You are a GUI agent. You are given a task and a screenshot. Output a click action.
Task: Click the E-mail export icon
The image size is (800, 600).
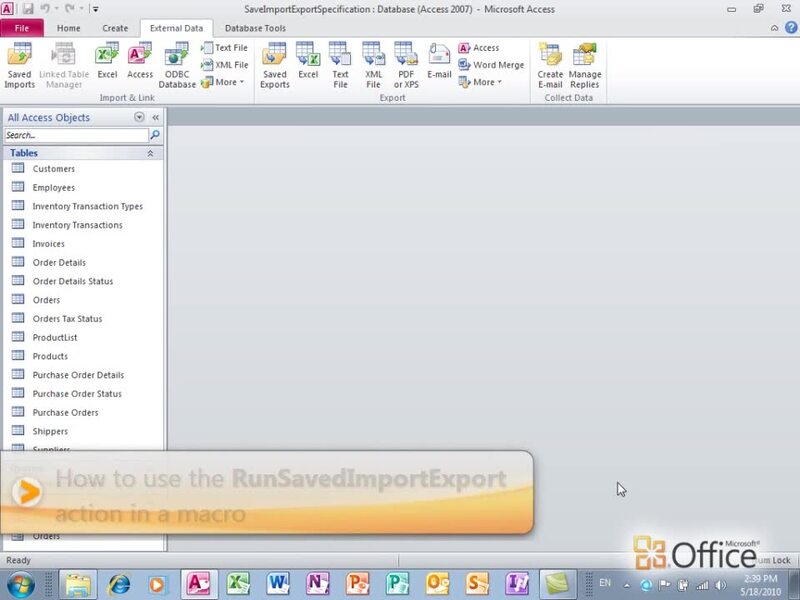439,62
